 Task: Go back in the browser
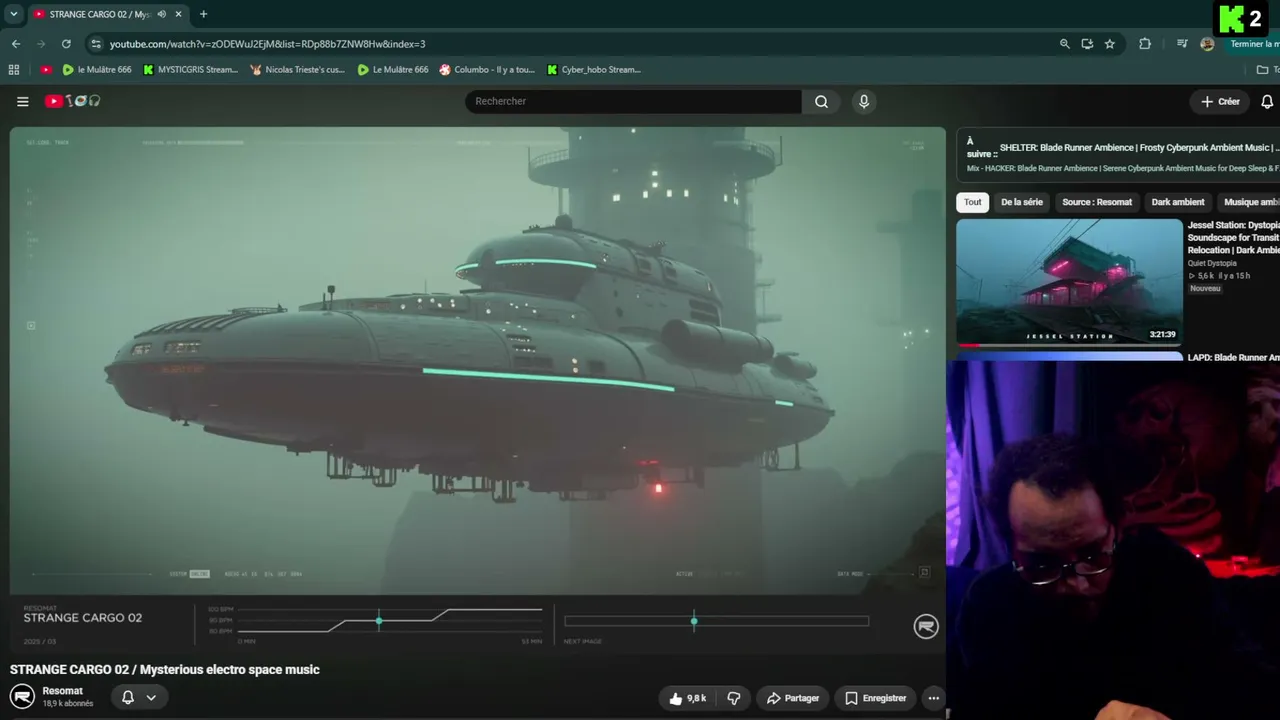(x=16, y=44)
